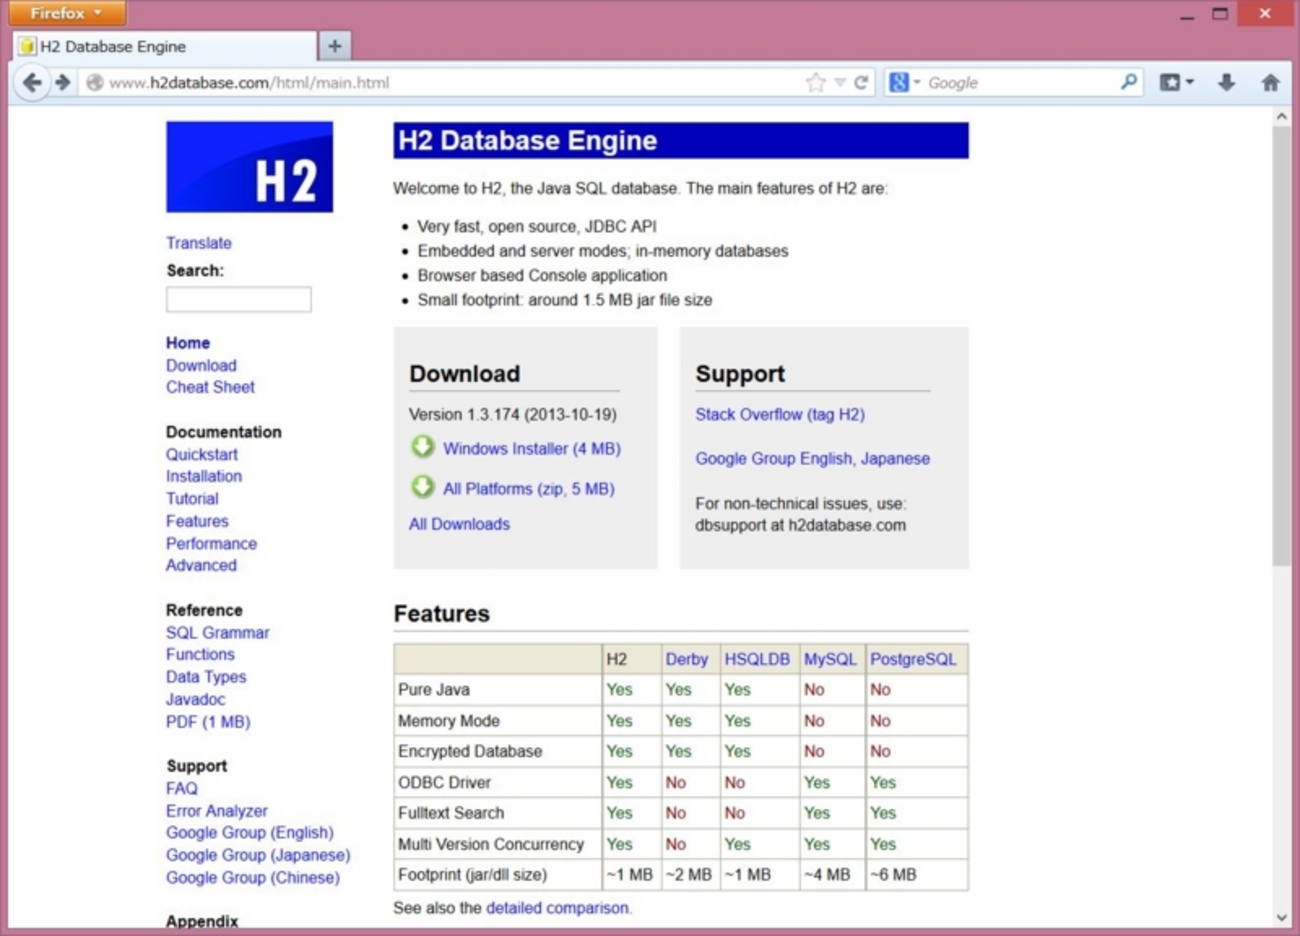
Task: Click the search magnifier icon
Action: pos(1128,82)
